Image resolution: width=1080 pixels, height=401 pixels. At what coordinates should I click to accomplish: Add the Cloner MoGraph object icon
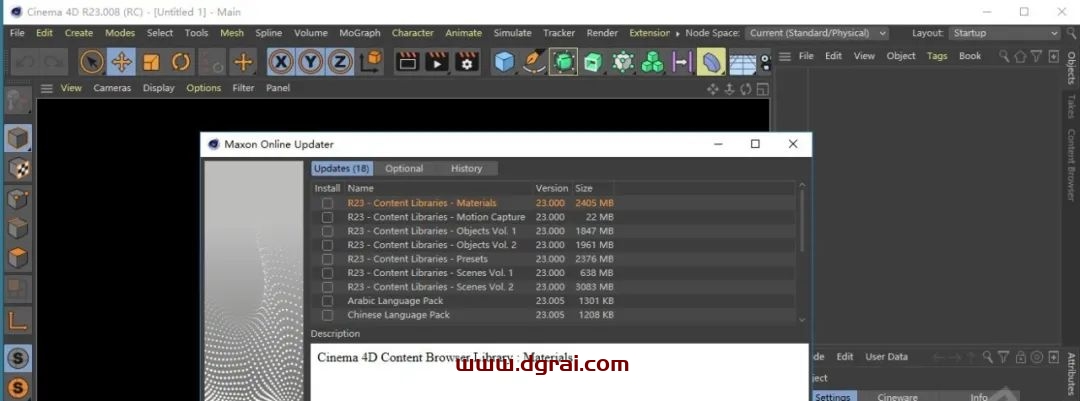pos(623,62)
